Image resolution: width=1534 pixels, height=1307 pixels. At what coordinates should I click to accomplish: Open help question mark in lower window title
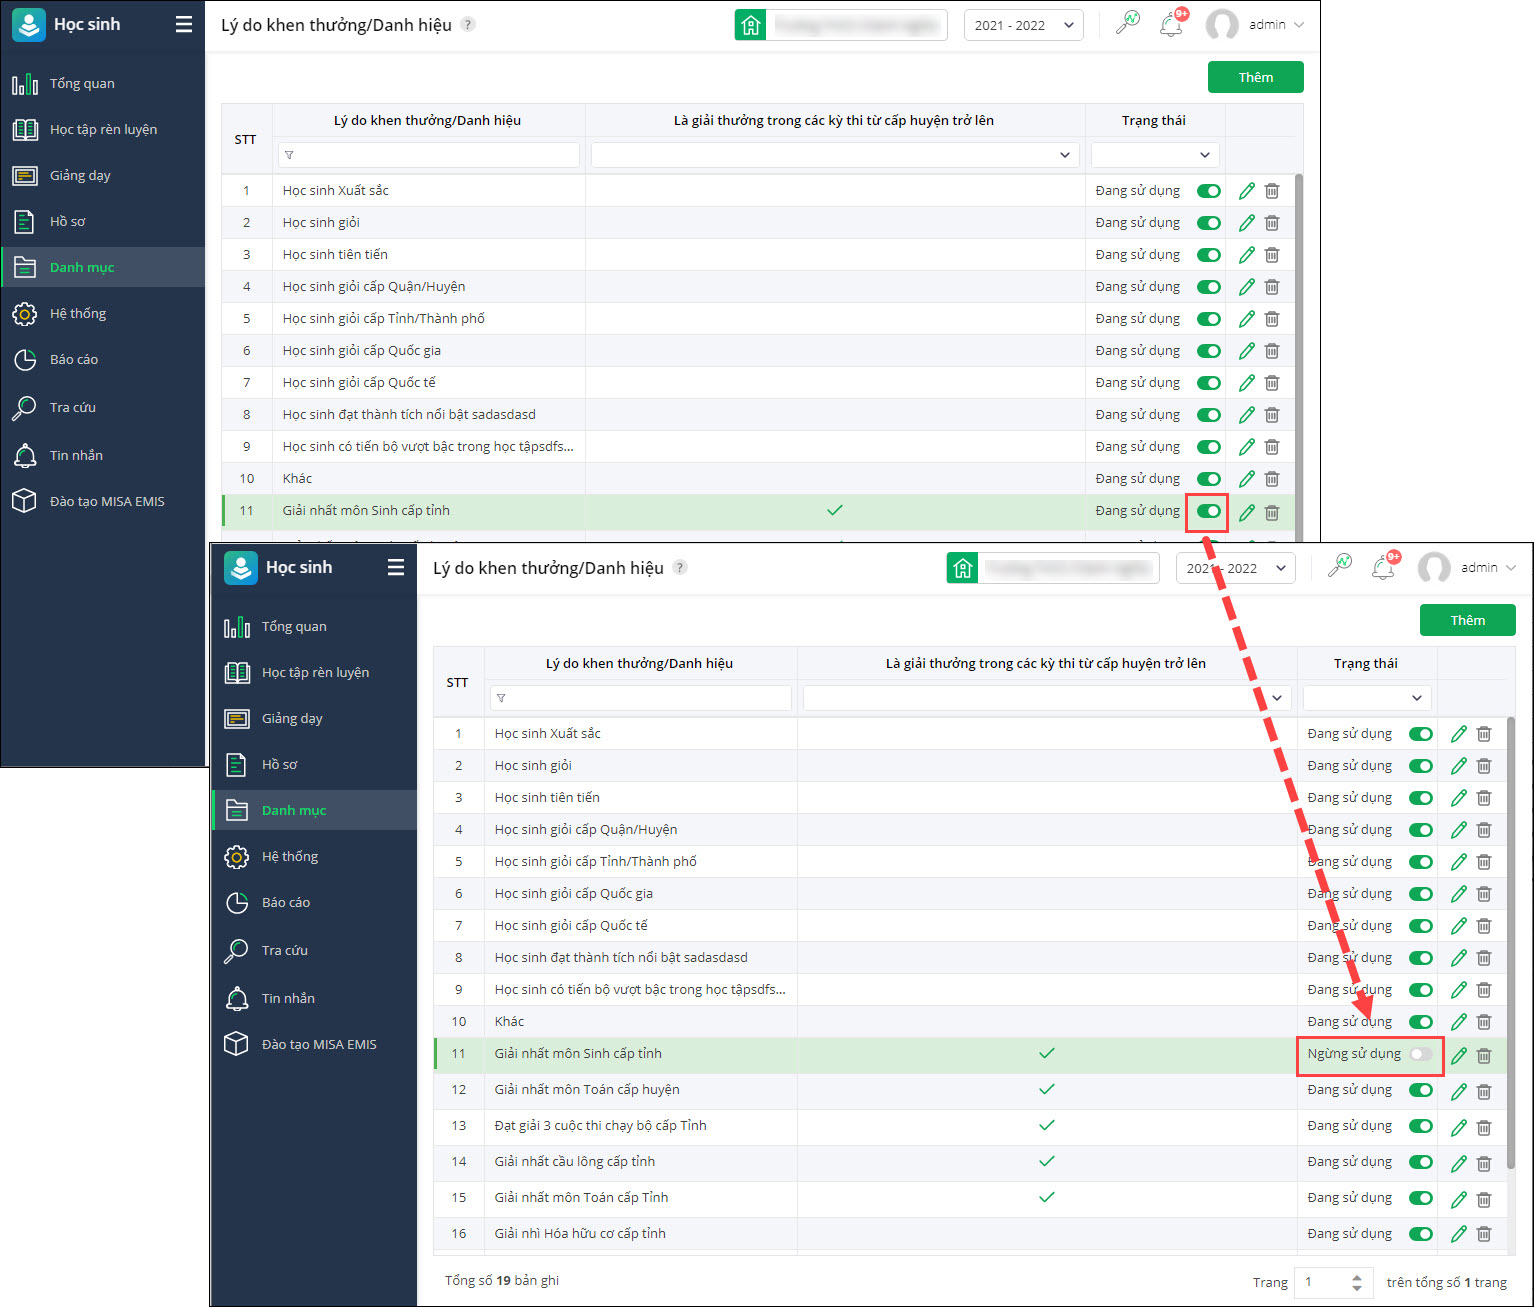pyautogui.click(x=680, y=567)
